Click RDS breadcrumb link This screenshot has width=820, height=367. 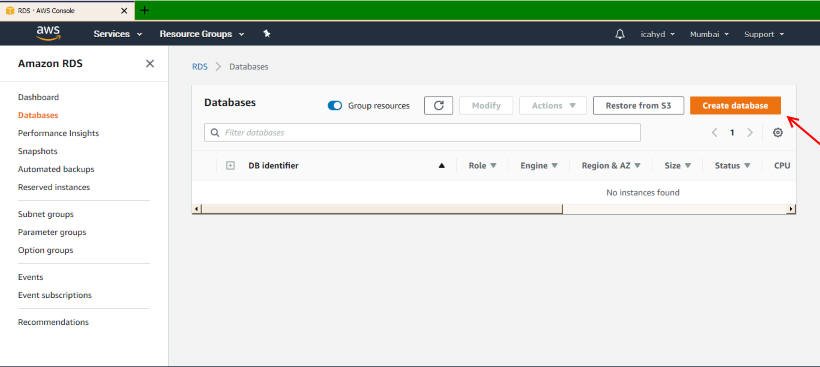click(200, 67)
